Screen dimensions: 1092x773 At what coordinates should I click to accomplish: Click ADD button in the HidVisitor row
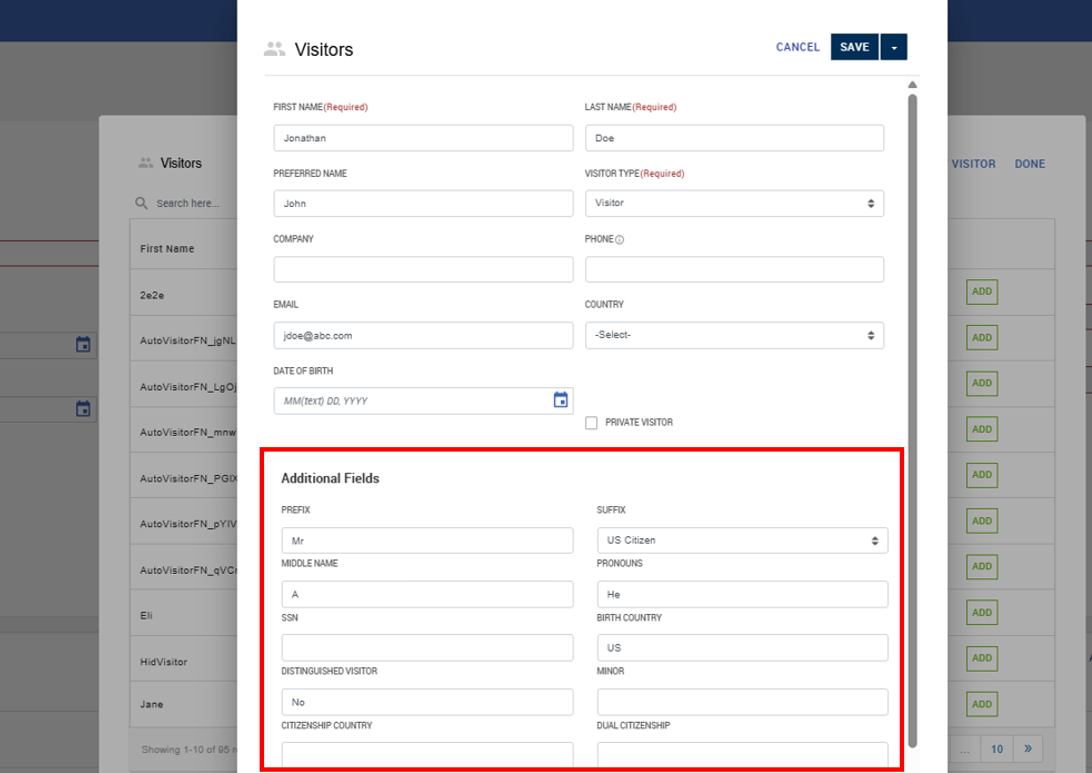(x=982, y=658)
